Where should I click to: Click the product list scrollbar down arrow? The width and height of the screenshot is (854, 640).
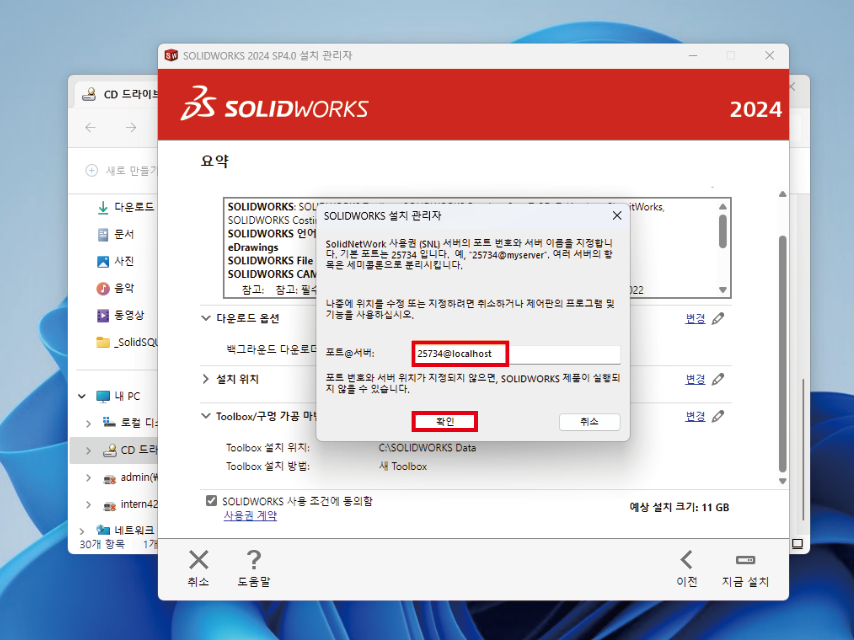(x=723, y=290)
